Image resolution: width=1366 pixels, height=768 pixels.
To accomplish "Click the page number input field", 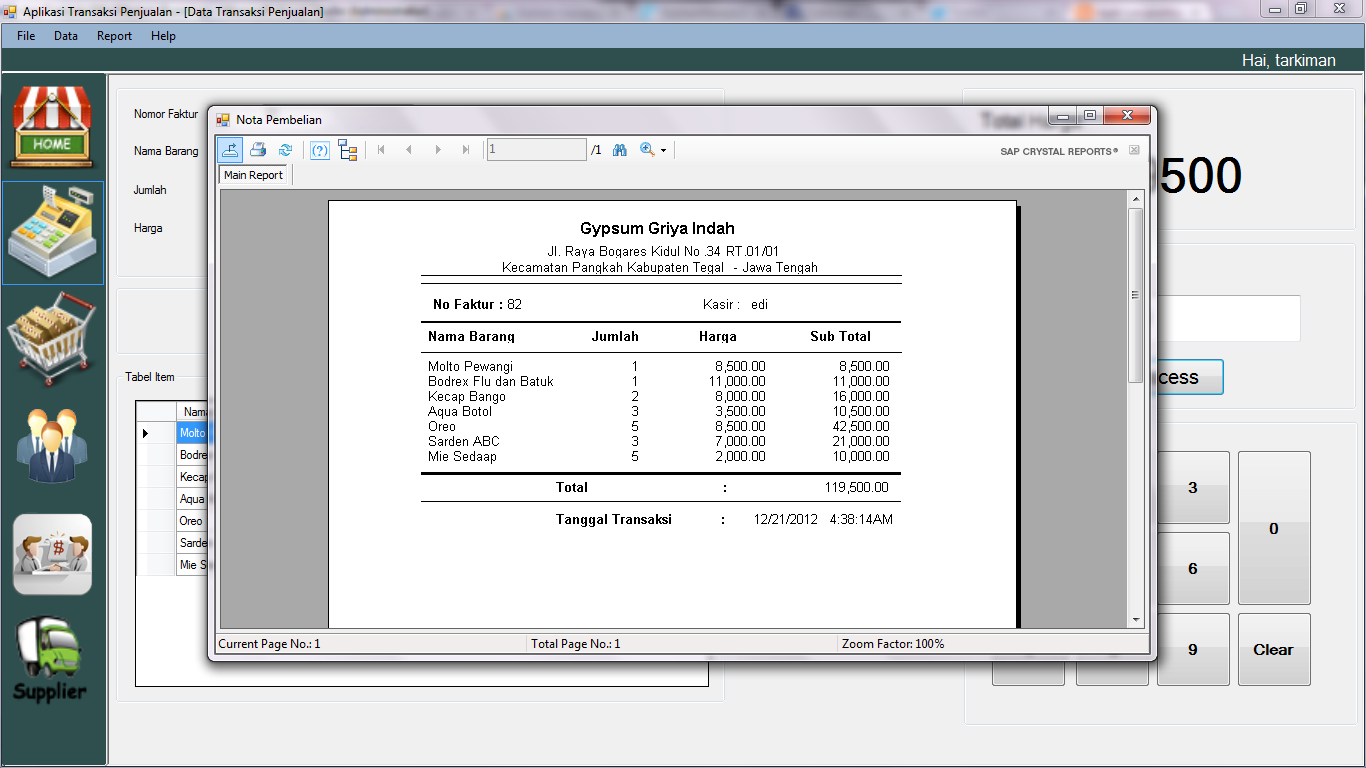I will pos(537,150).
